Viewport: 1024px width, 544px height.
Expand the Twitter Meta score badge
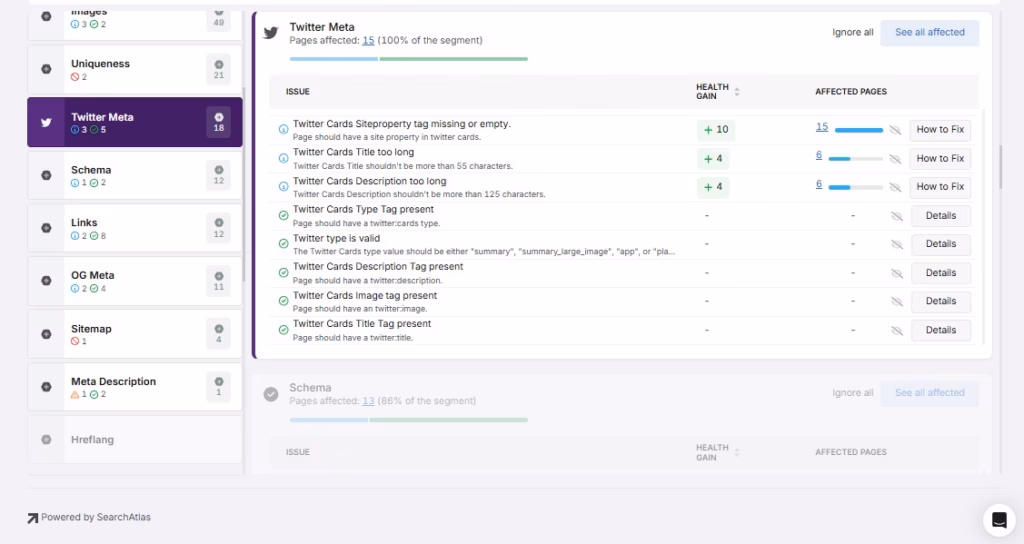219,122
